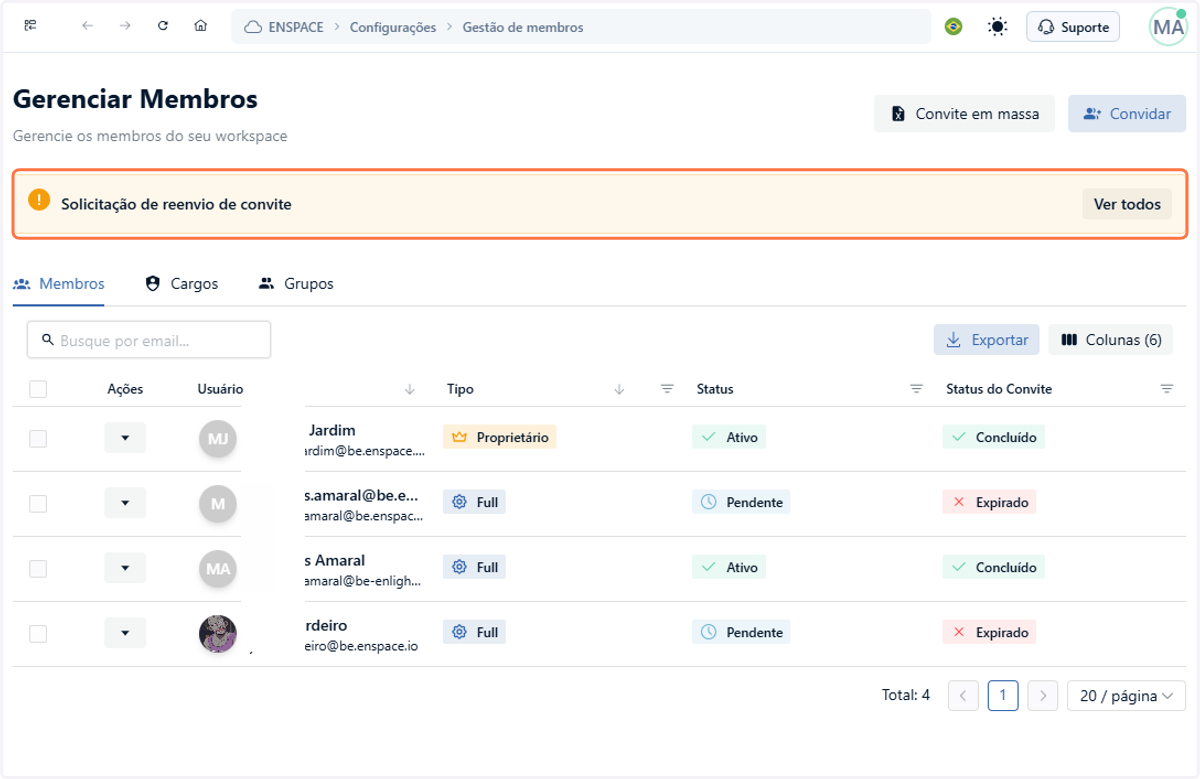Select page 1 in the pagination
The image size is (1200, 779).
click(x=1003, y=696)
